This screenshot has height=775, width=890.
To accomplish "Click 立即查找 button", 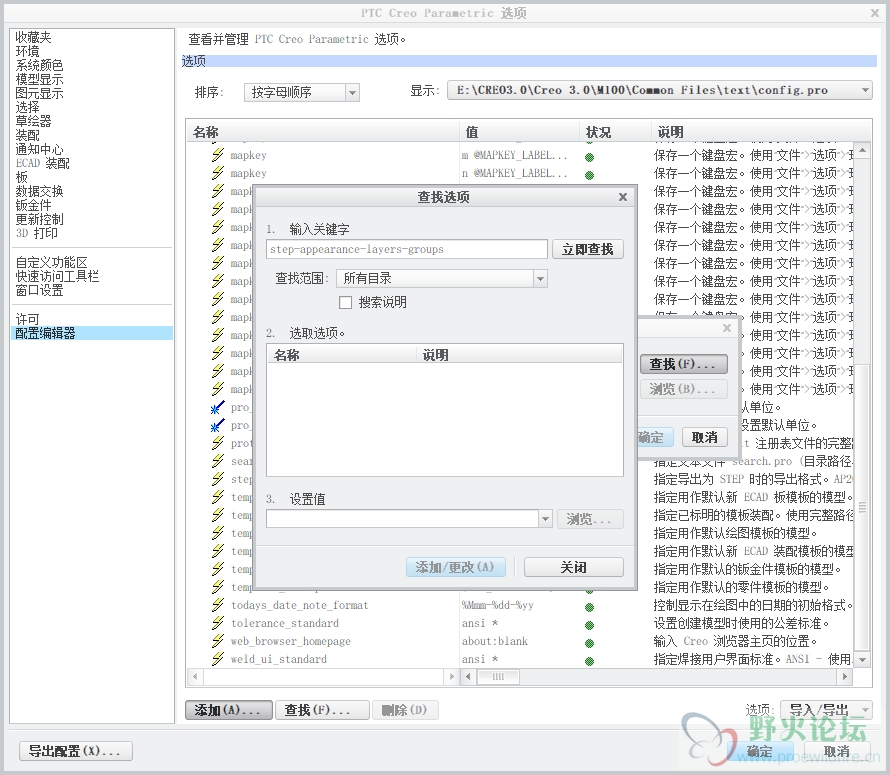I will click(x=587, y=249).
